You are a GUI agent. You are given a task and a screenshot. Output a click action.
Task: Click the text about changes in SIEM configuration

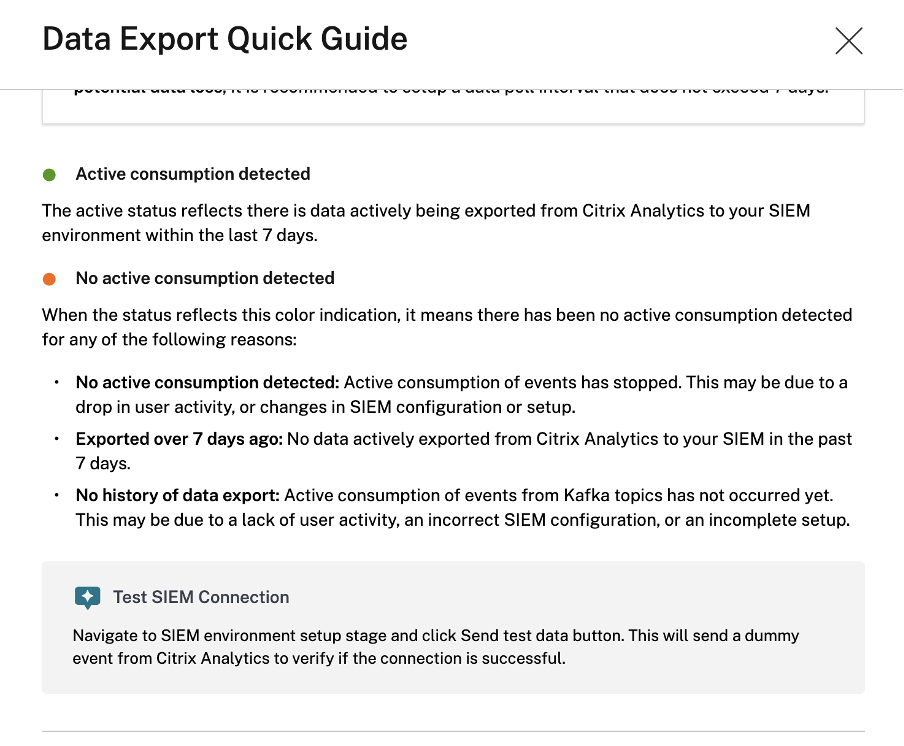459,407
